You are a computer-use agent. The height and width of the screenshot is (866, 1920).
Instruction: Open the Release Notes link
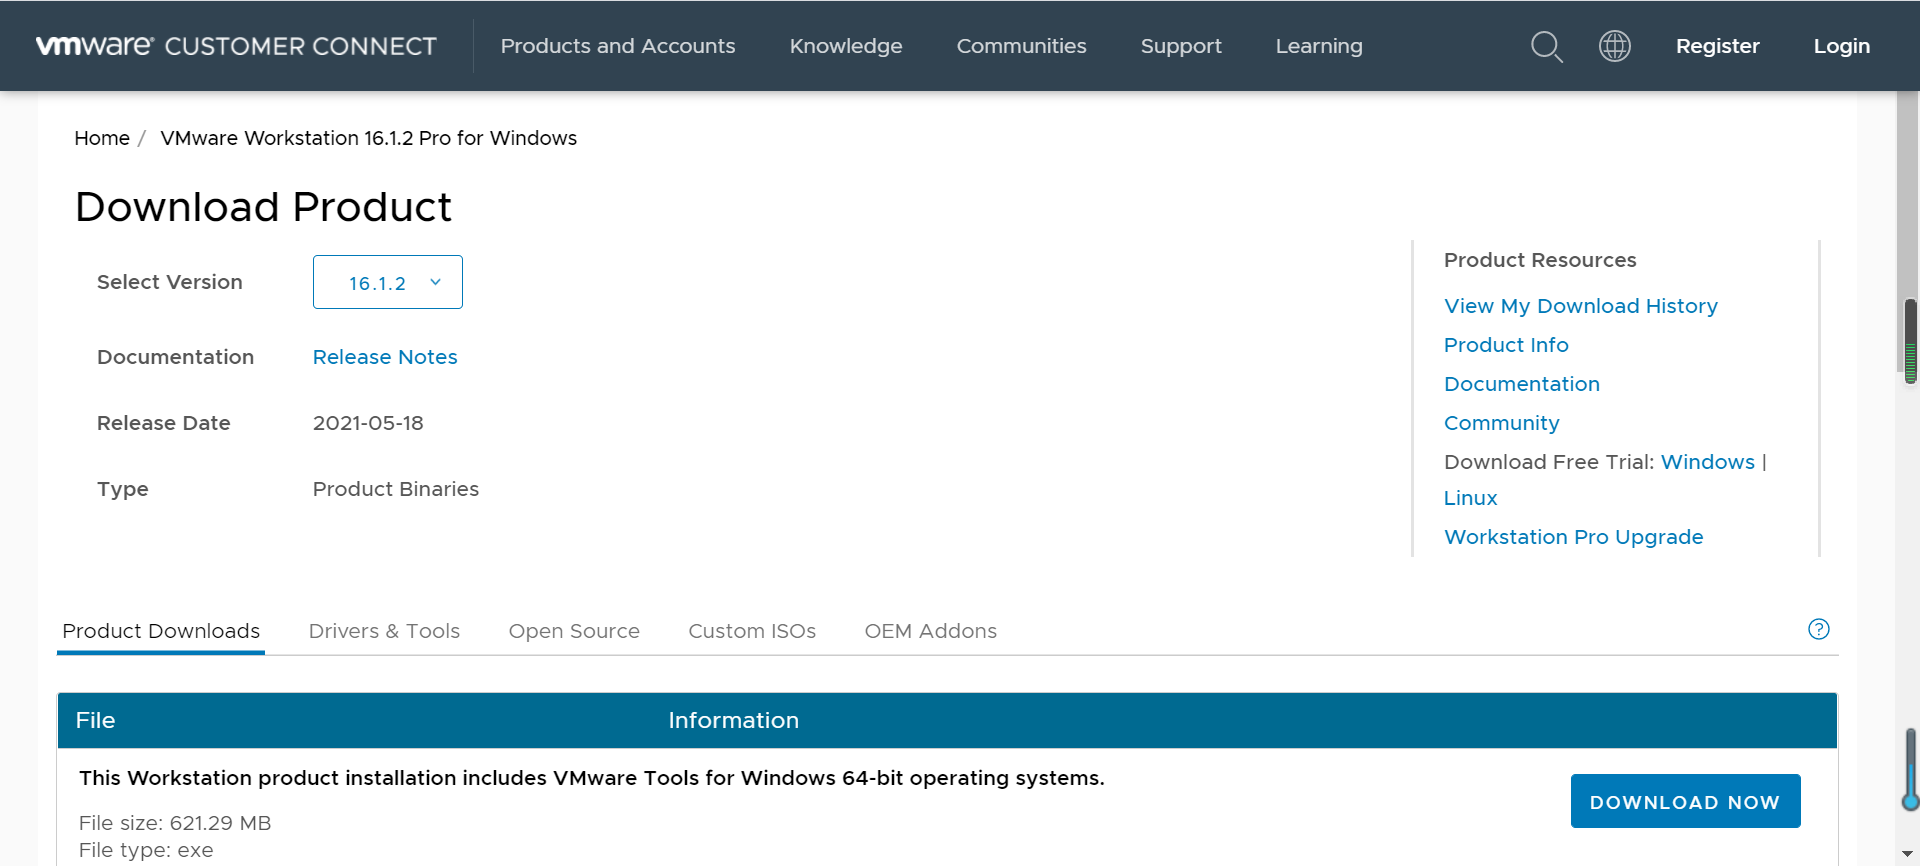pos(385,357)
